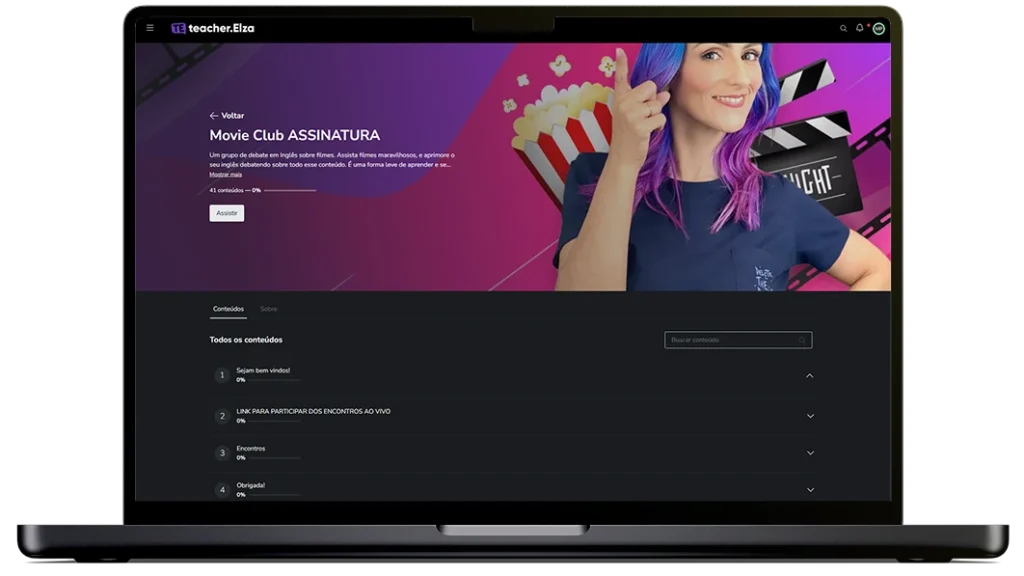Focus the Buscar conteúdo search field
Screen dimensions: 1024x576
click(730, 340)
